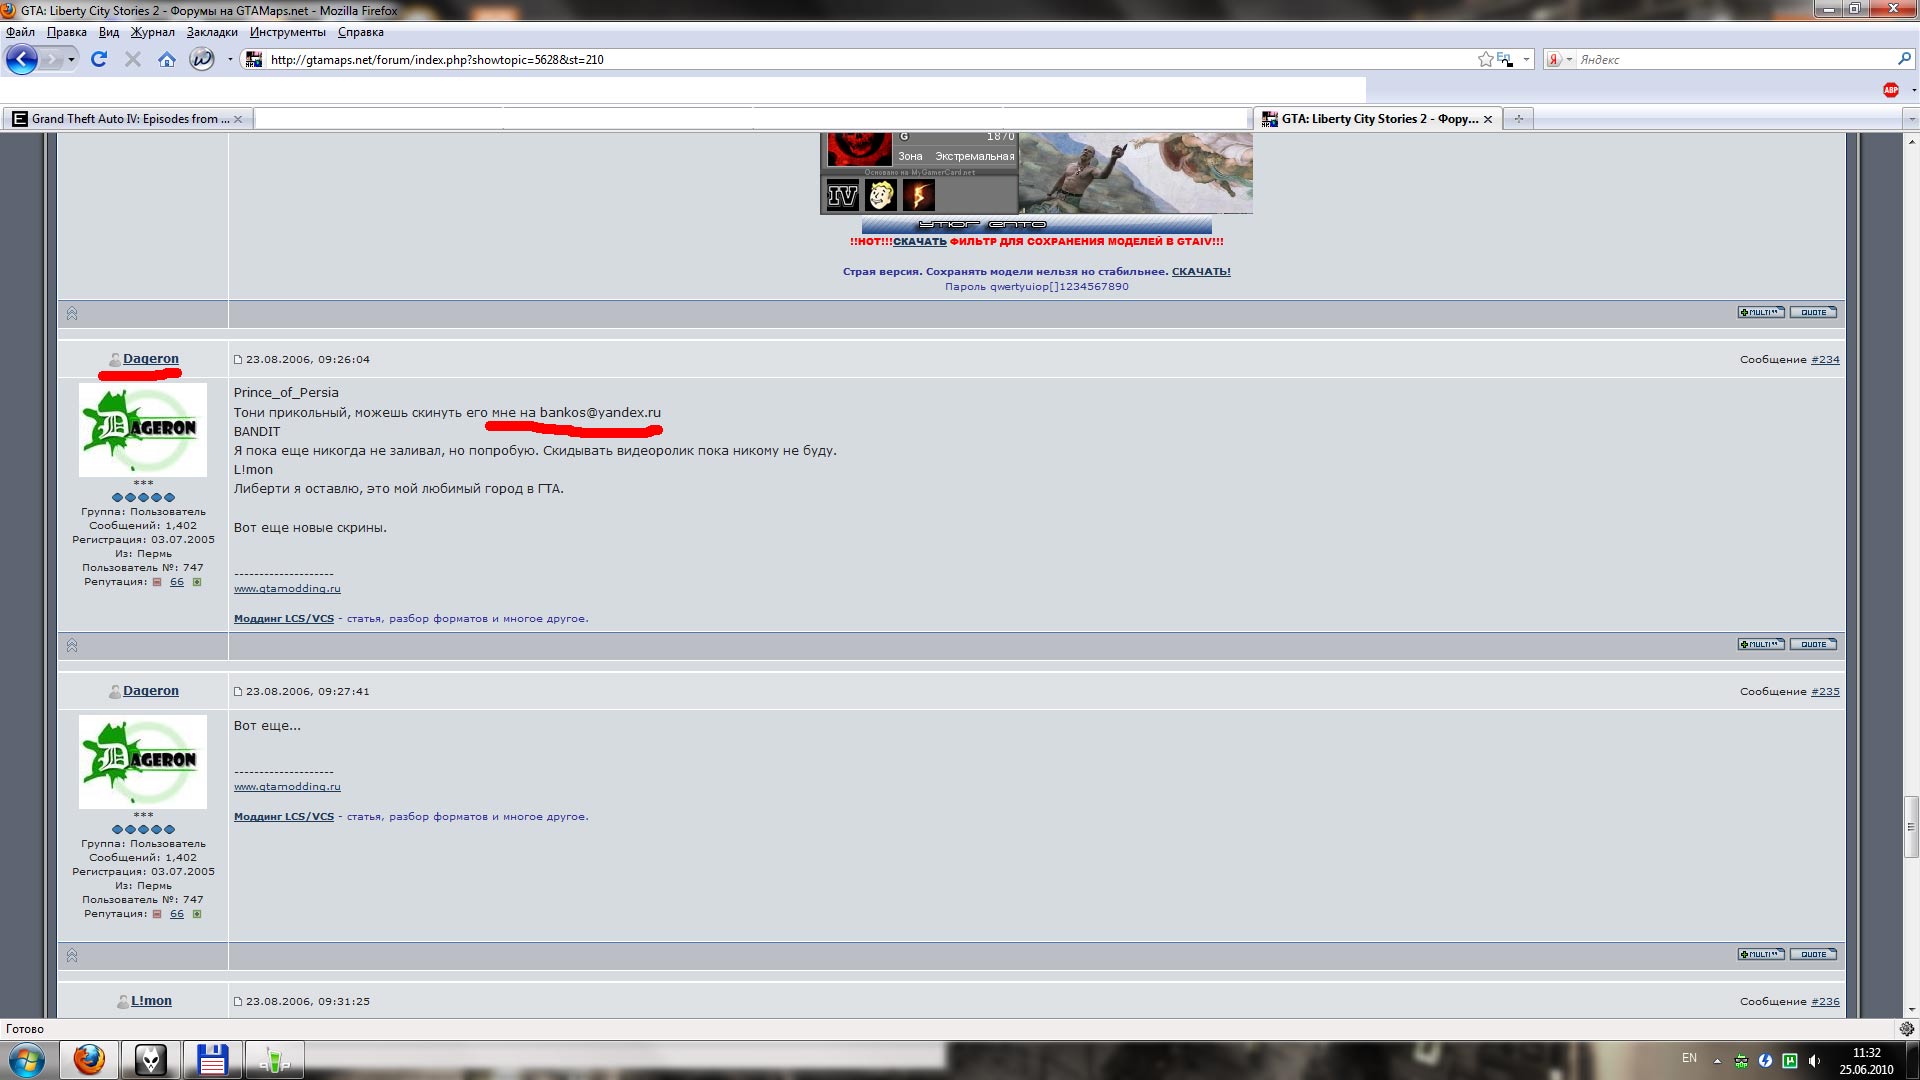Click the En icon beside the bookmark star

pyautogui.click(x=1505, y=59)
